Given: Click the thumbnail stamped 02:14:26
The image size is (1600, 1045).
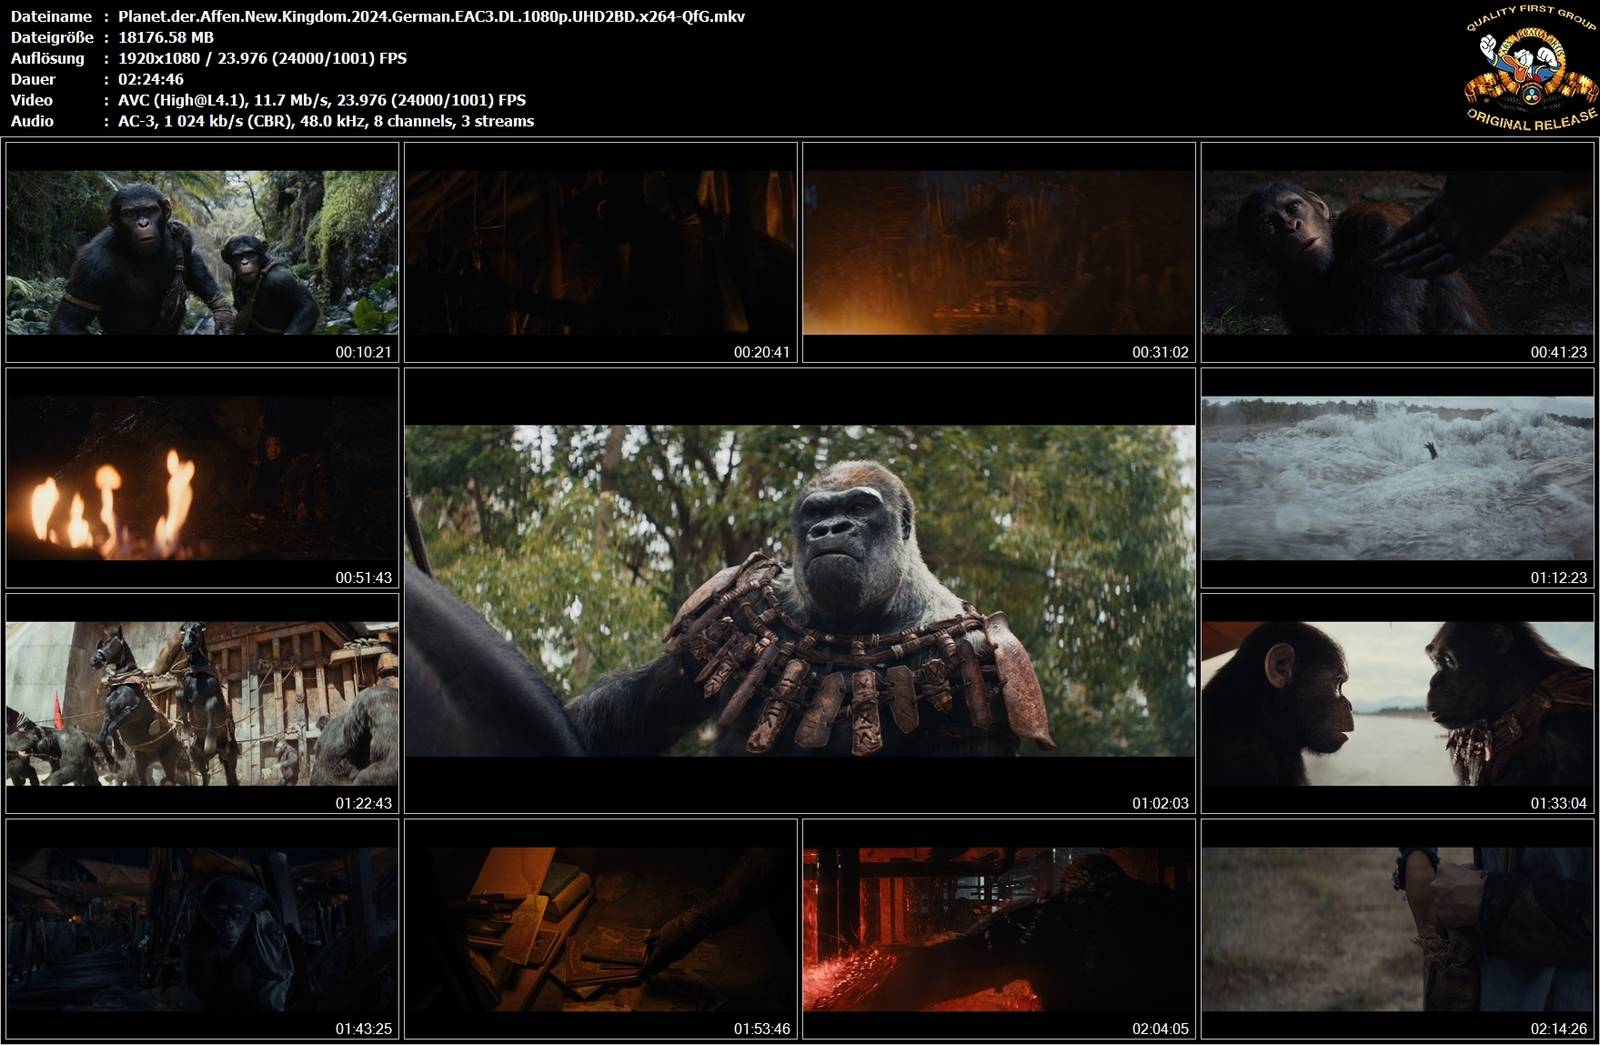Looking at the screenshot, I should 1398,929.
